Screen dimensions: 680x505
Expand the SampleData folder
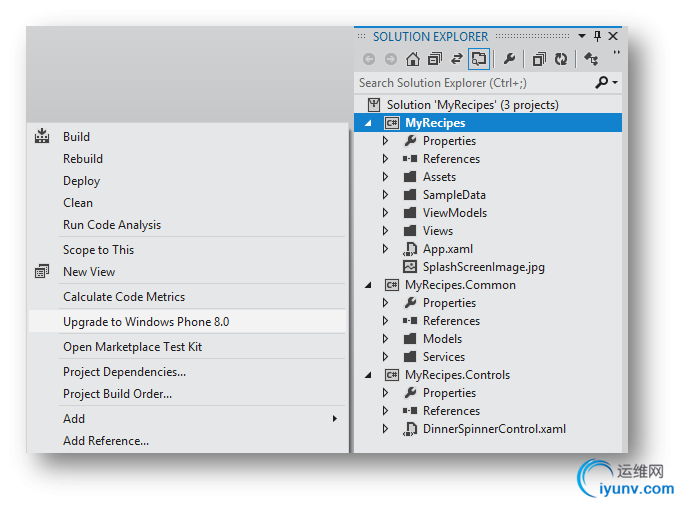[385, 195]
